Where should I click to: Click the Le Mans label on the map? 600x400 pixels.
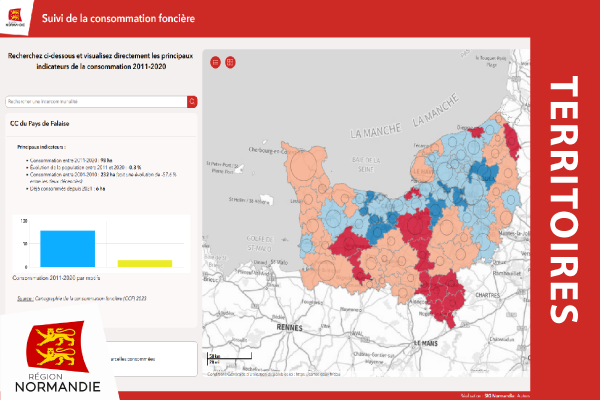pyautogui.click(x=425, y=341)
